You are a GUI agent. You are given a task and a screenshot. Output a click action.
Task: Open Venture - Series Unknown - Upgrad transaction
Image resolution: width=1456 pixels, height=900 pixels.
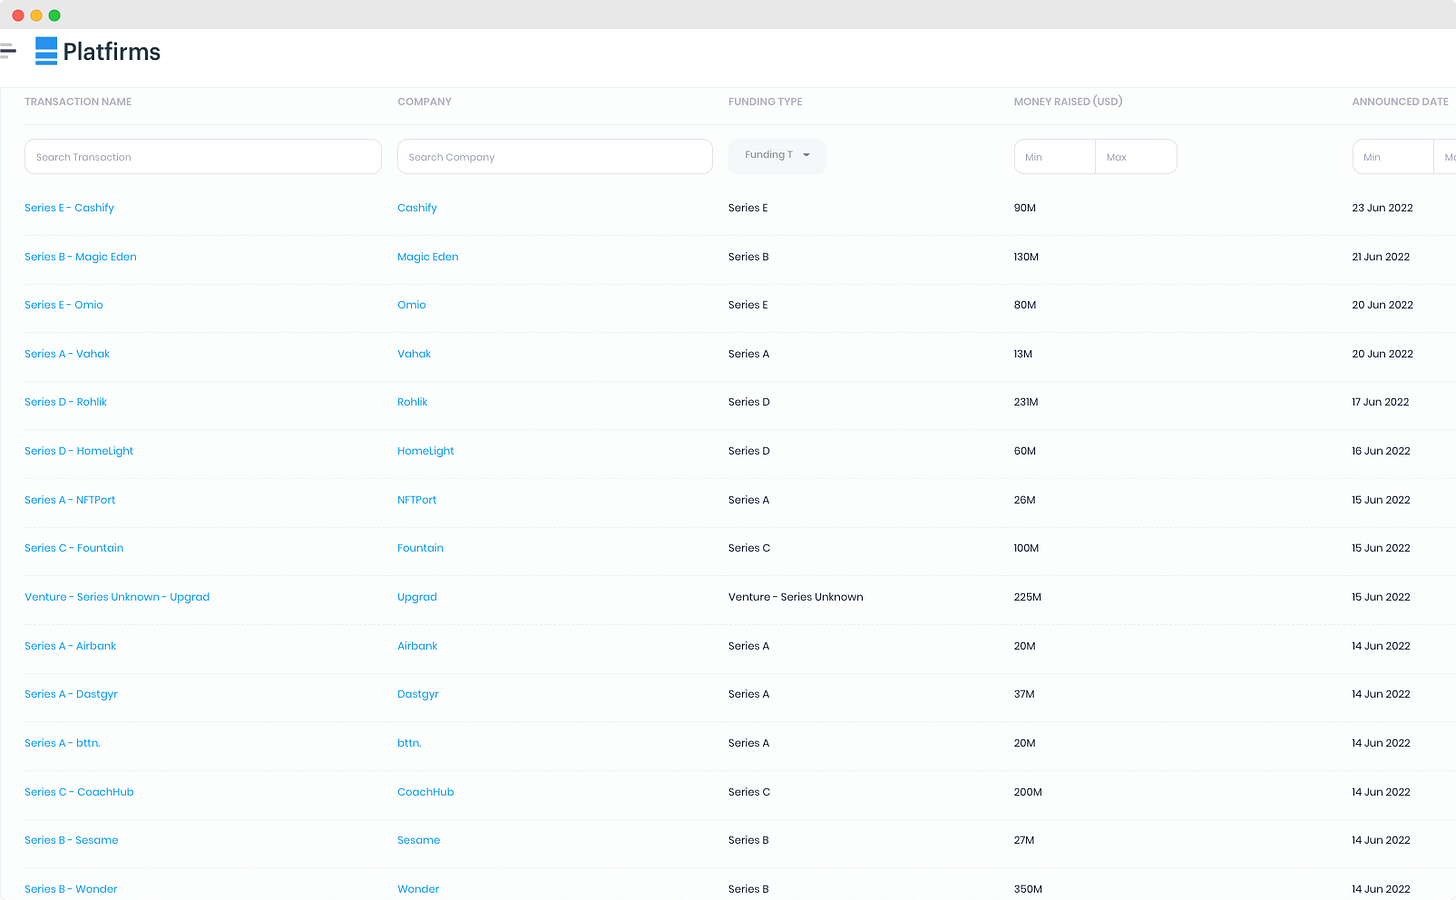pos(117,597)
